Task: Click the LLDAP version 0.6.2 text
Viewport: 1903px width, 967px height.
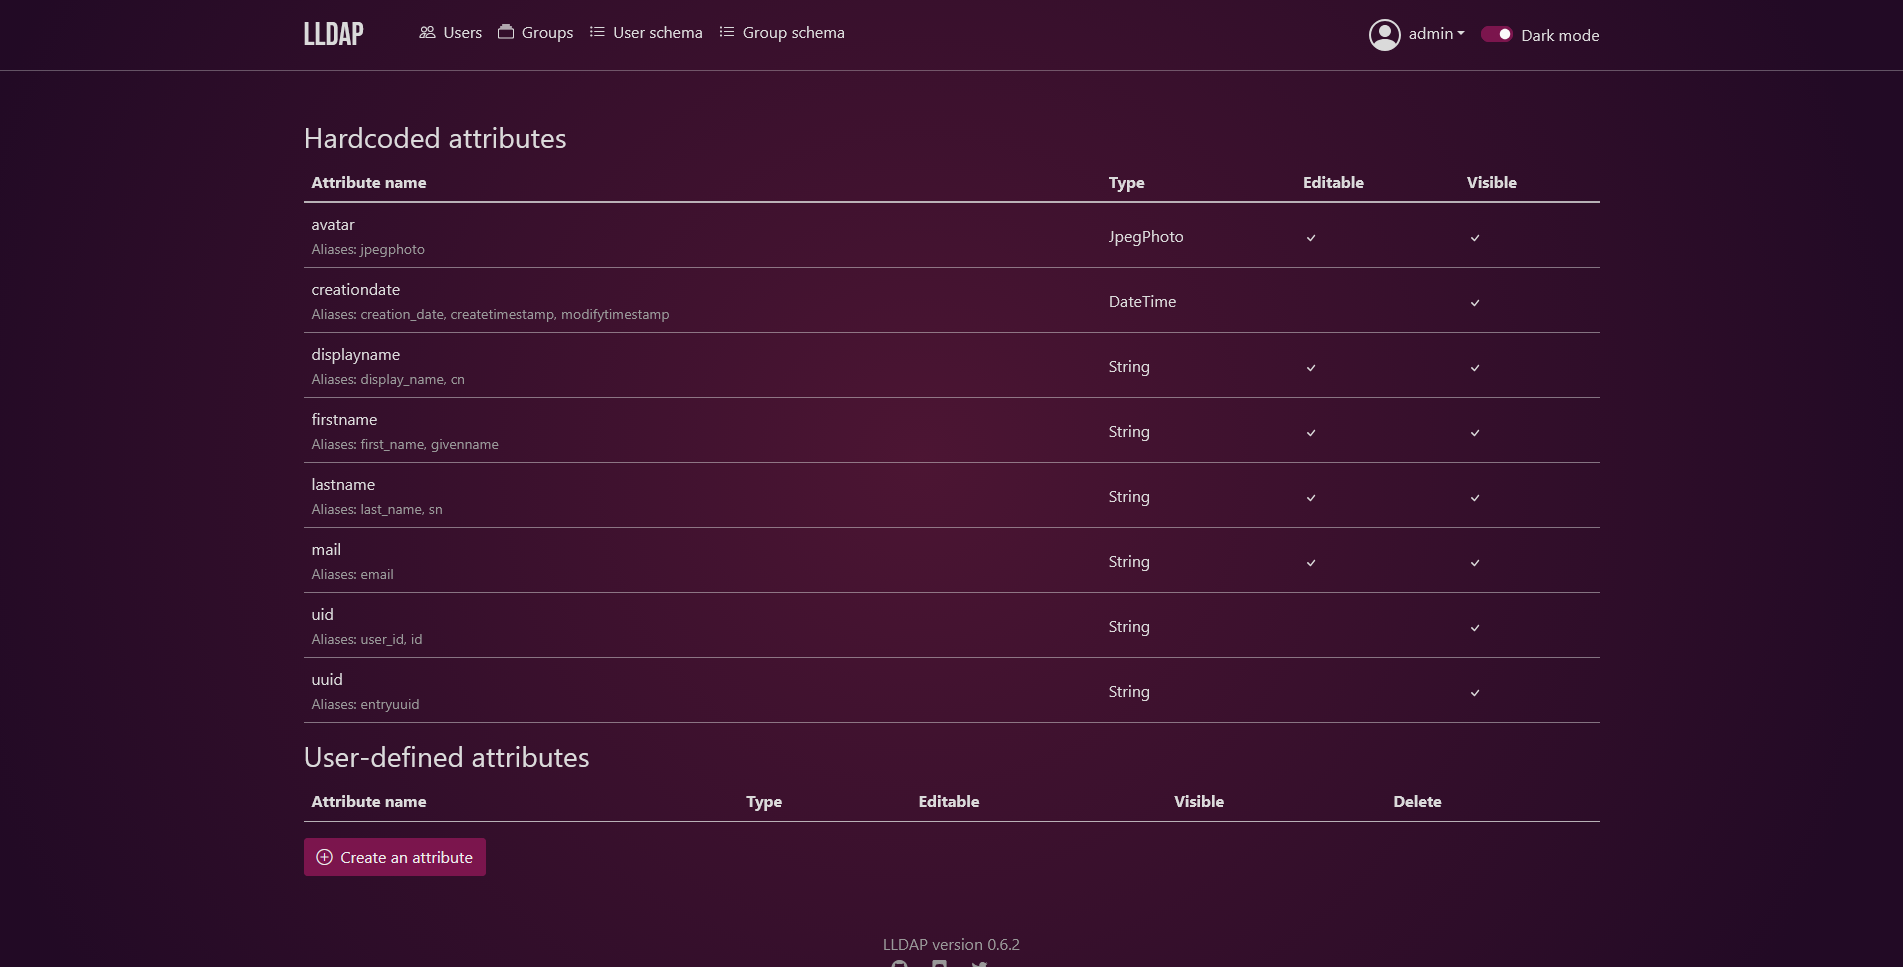Action: tap(951, 944)
